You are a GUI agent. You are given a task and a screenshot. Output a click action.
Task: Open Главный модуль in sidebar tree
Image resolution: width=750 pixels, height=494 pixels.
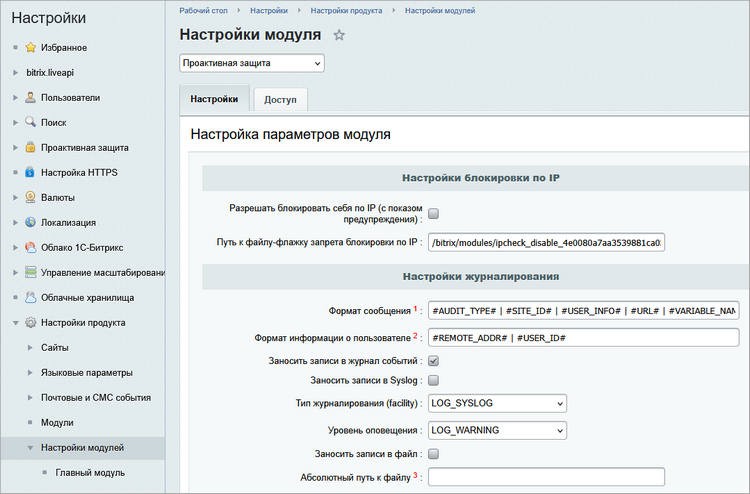90,472
